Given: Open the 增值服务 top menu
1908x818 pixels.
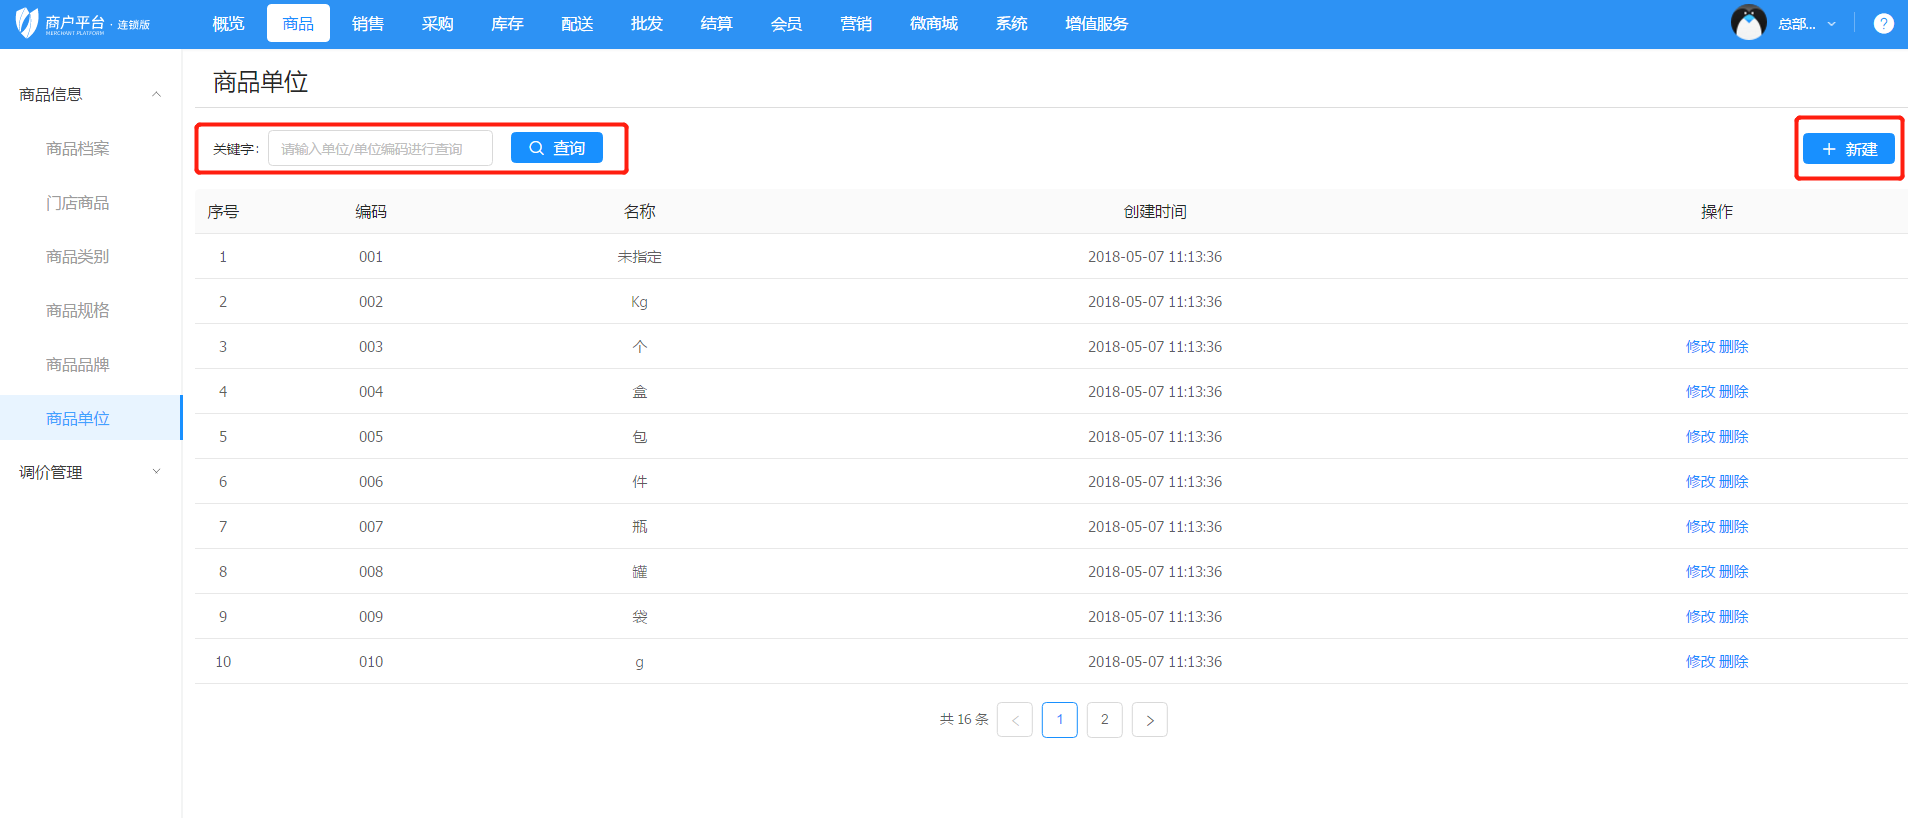Looking at the screenshot, I should pyautogui.click(x=1096, y=24).
